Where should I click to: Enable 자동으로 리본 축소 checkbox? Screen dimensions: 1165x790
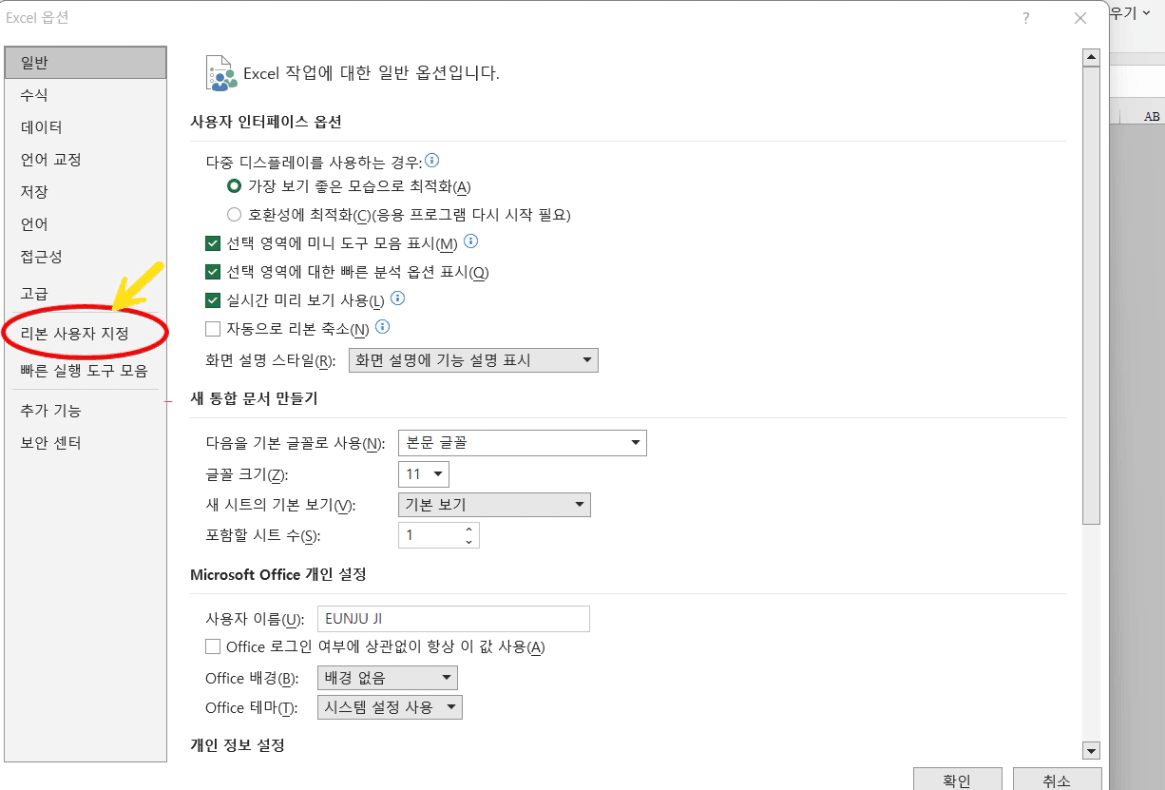212,328
